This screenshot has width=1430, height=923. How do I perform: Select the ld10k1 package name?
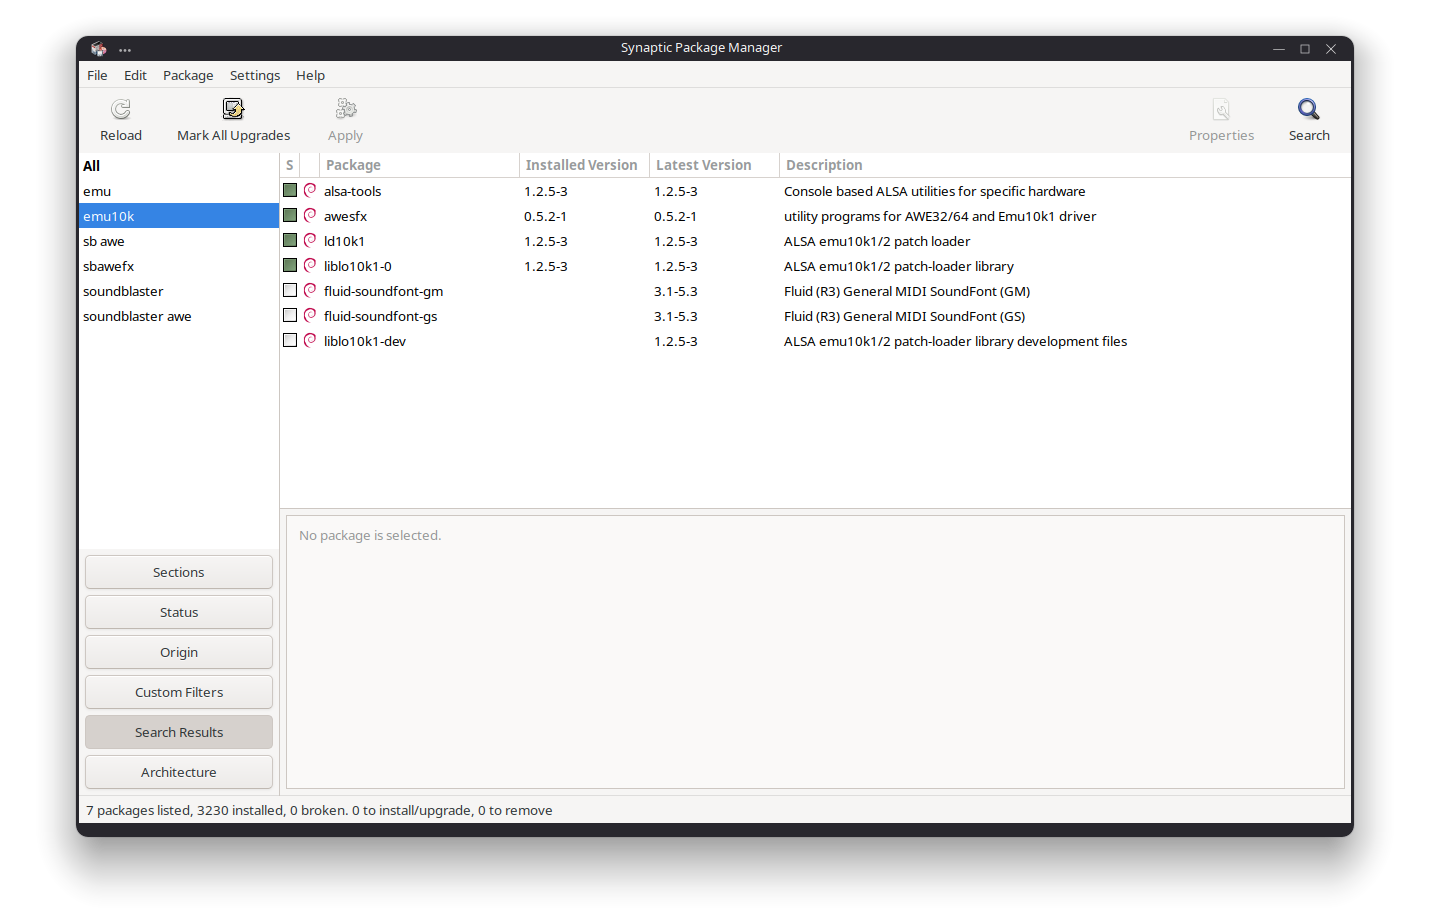point(344,241)
